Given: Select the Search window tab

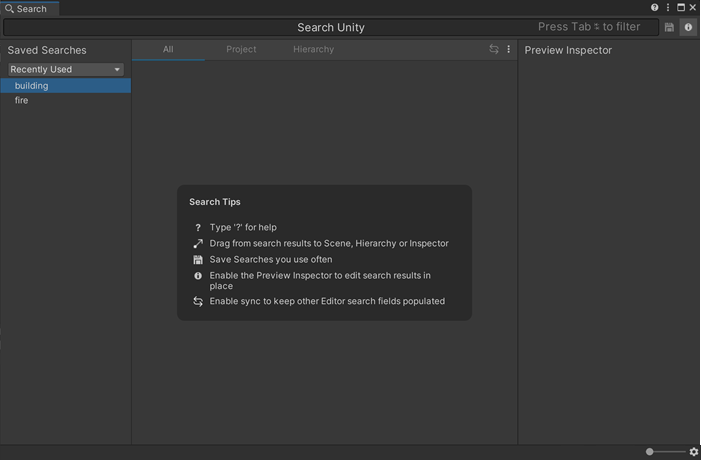Looking at the screenshot, I should click(30, 8).
